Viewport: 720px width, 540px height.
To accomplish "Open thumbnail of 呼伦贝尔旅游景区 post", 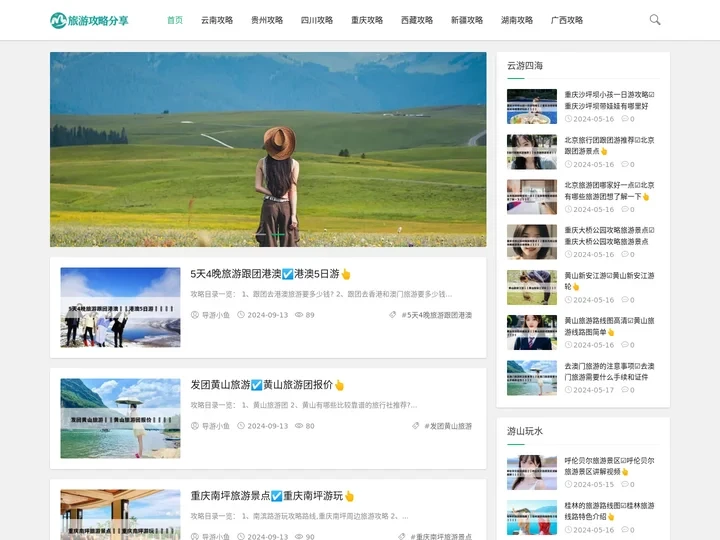I will (x=532, y=472).
